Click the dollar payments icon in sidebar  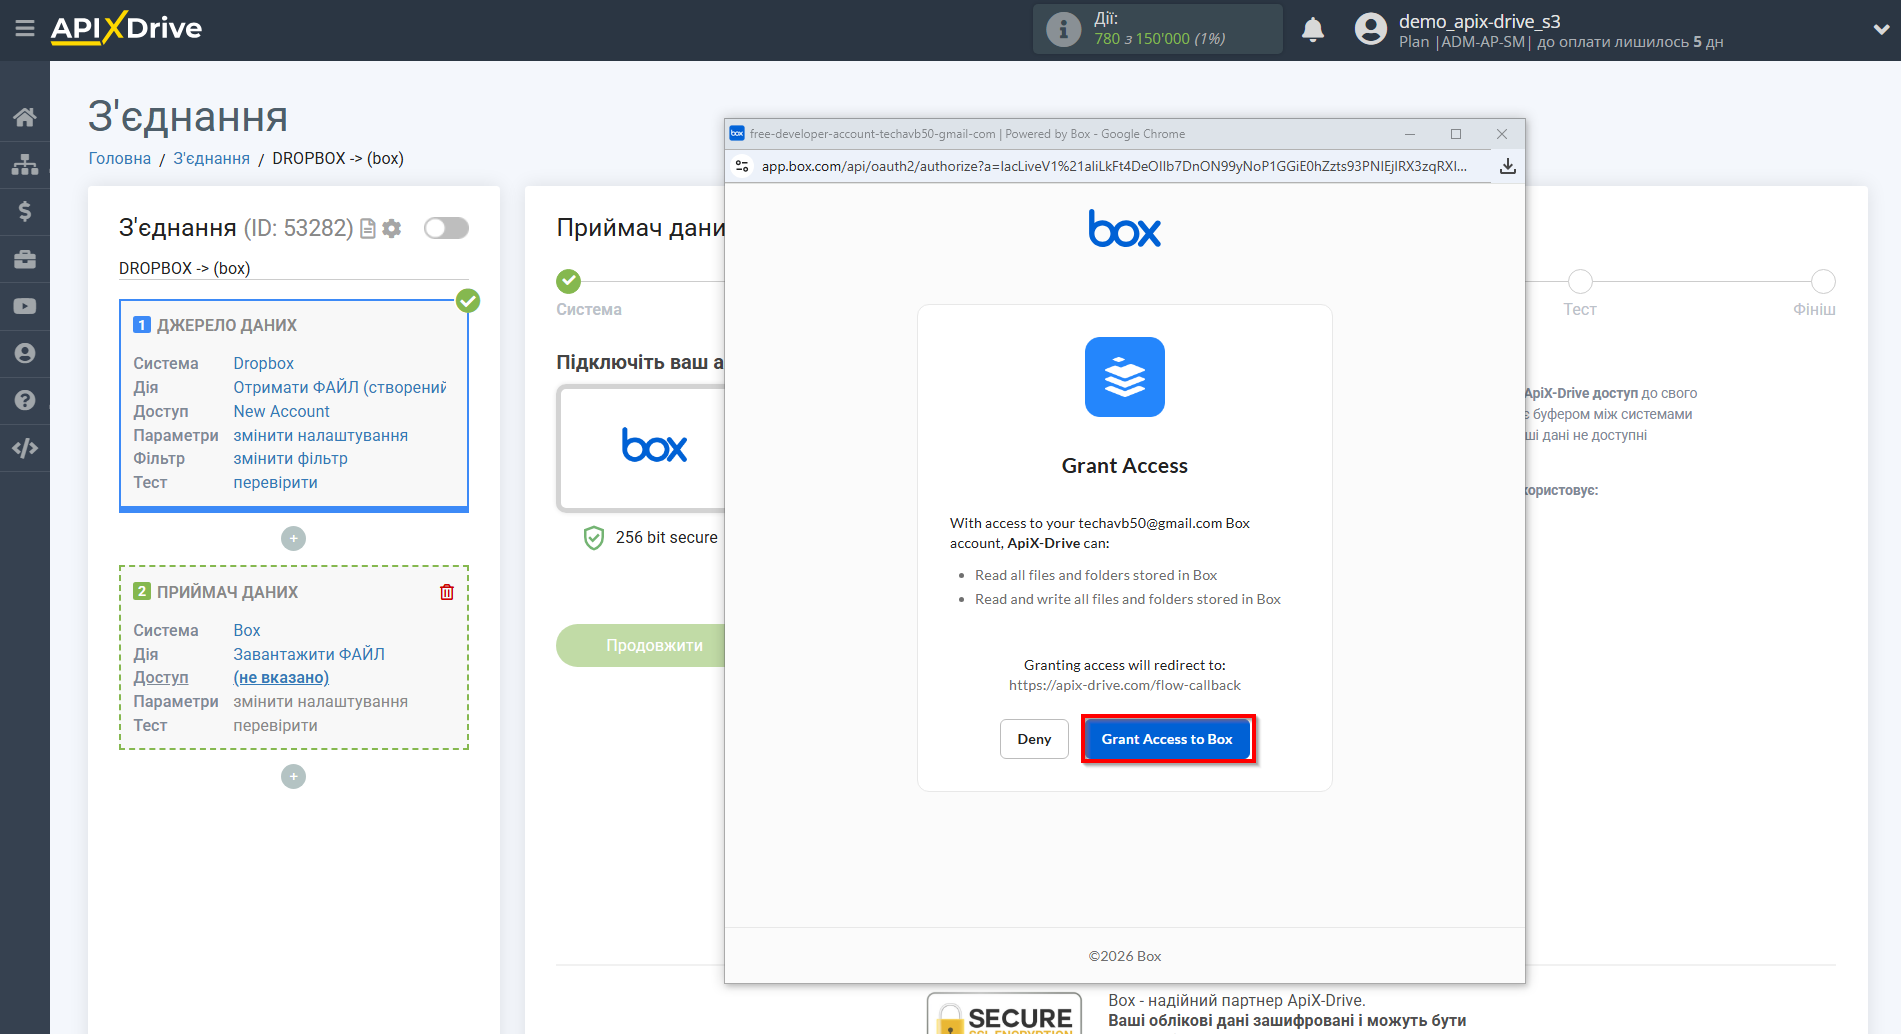tap(25, 211)
